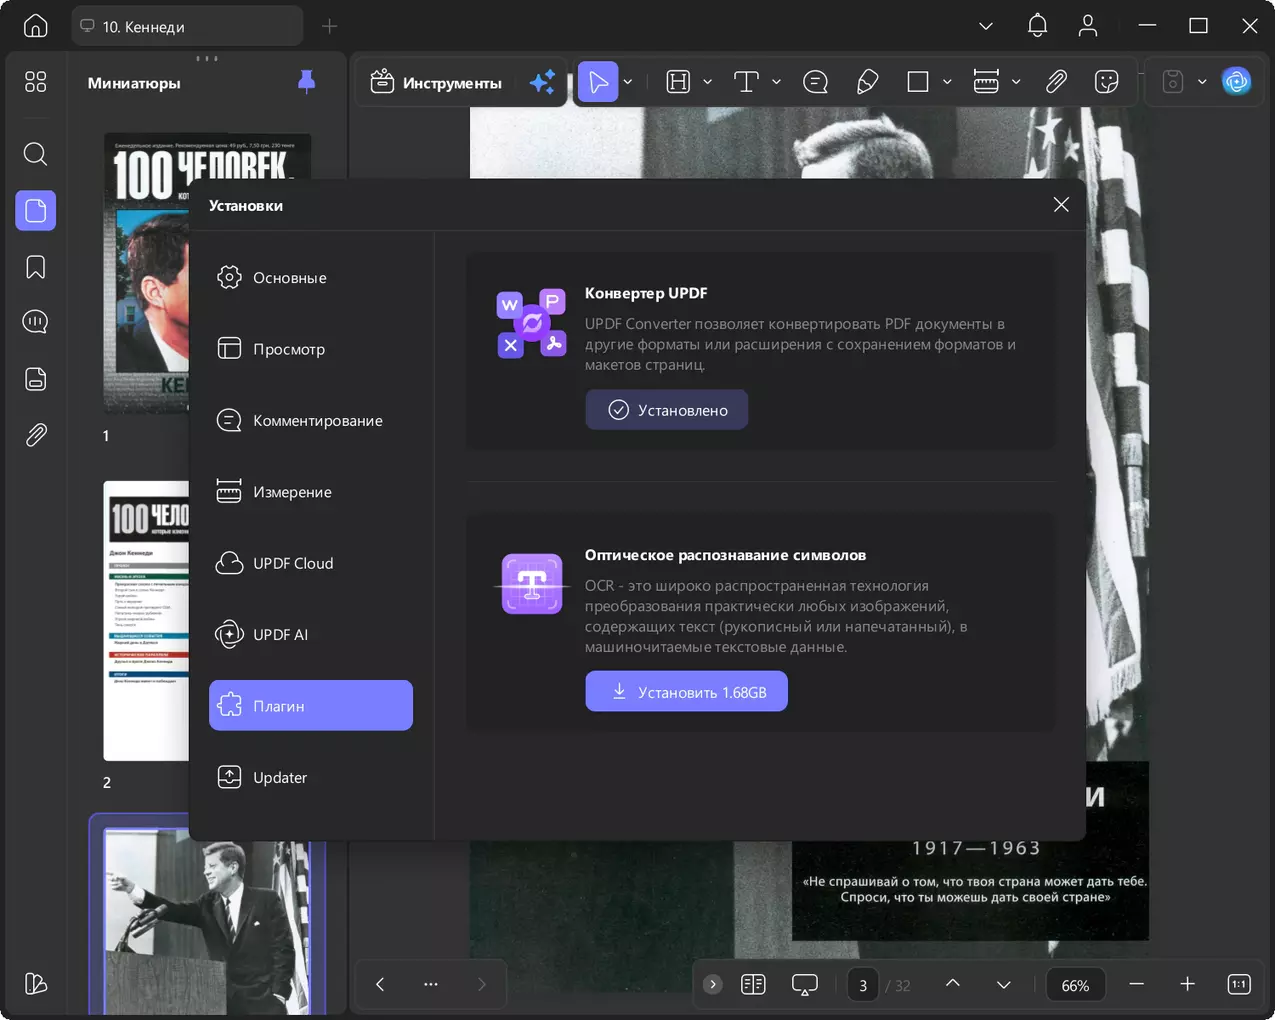Viewport: 1275px width, 1020px height.
Task: Open the Основные settings section
Action: 311,277
